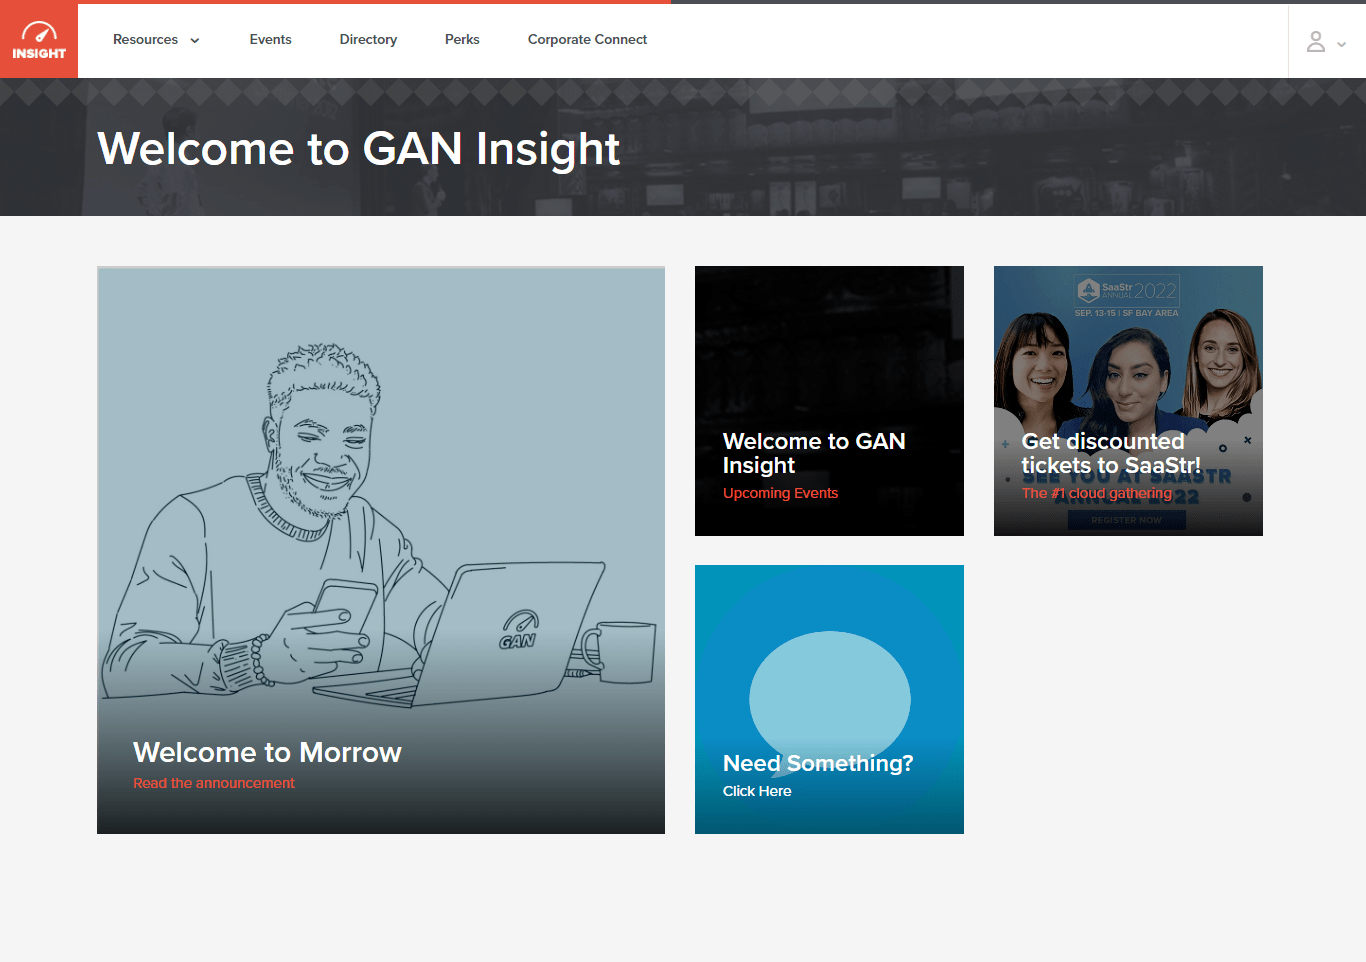Click the Read the announcement link
The height and width of the screenshot is (962, 1366).
[214, 783]
